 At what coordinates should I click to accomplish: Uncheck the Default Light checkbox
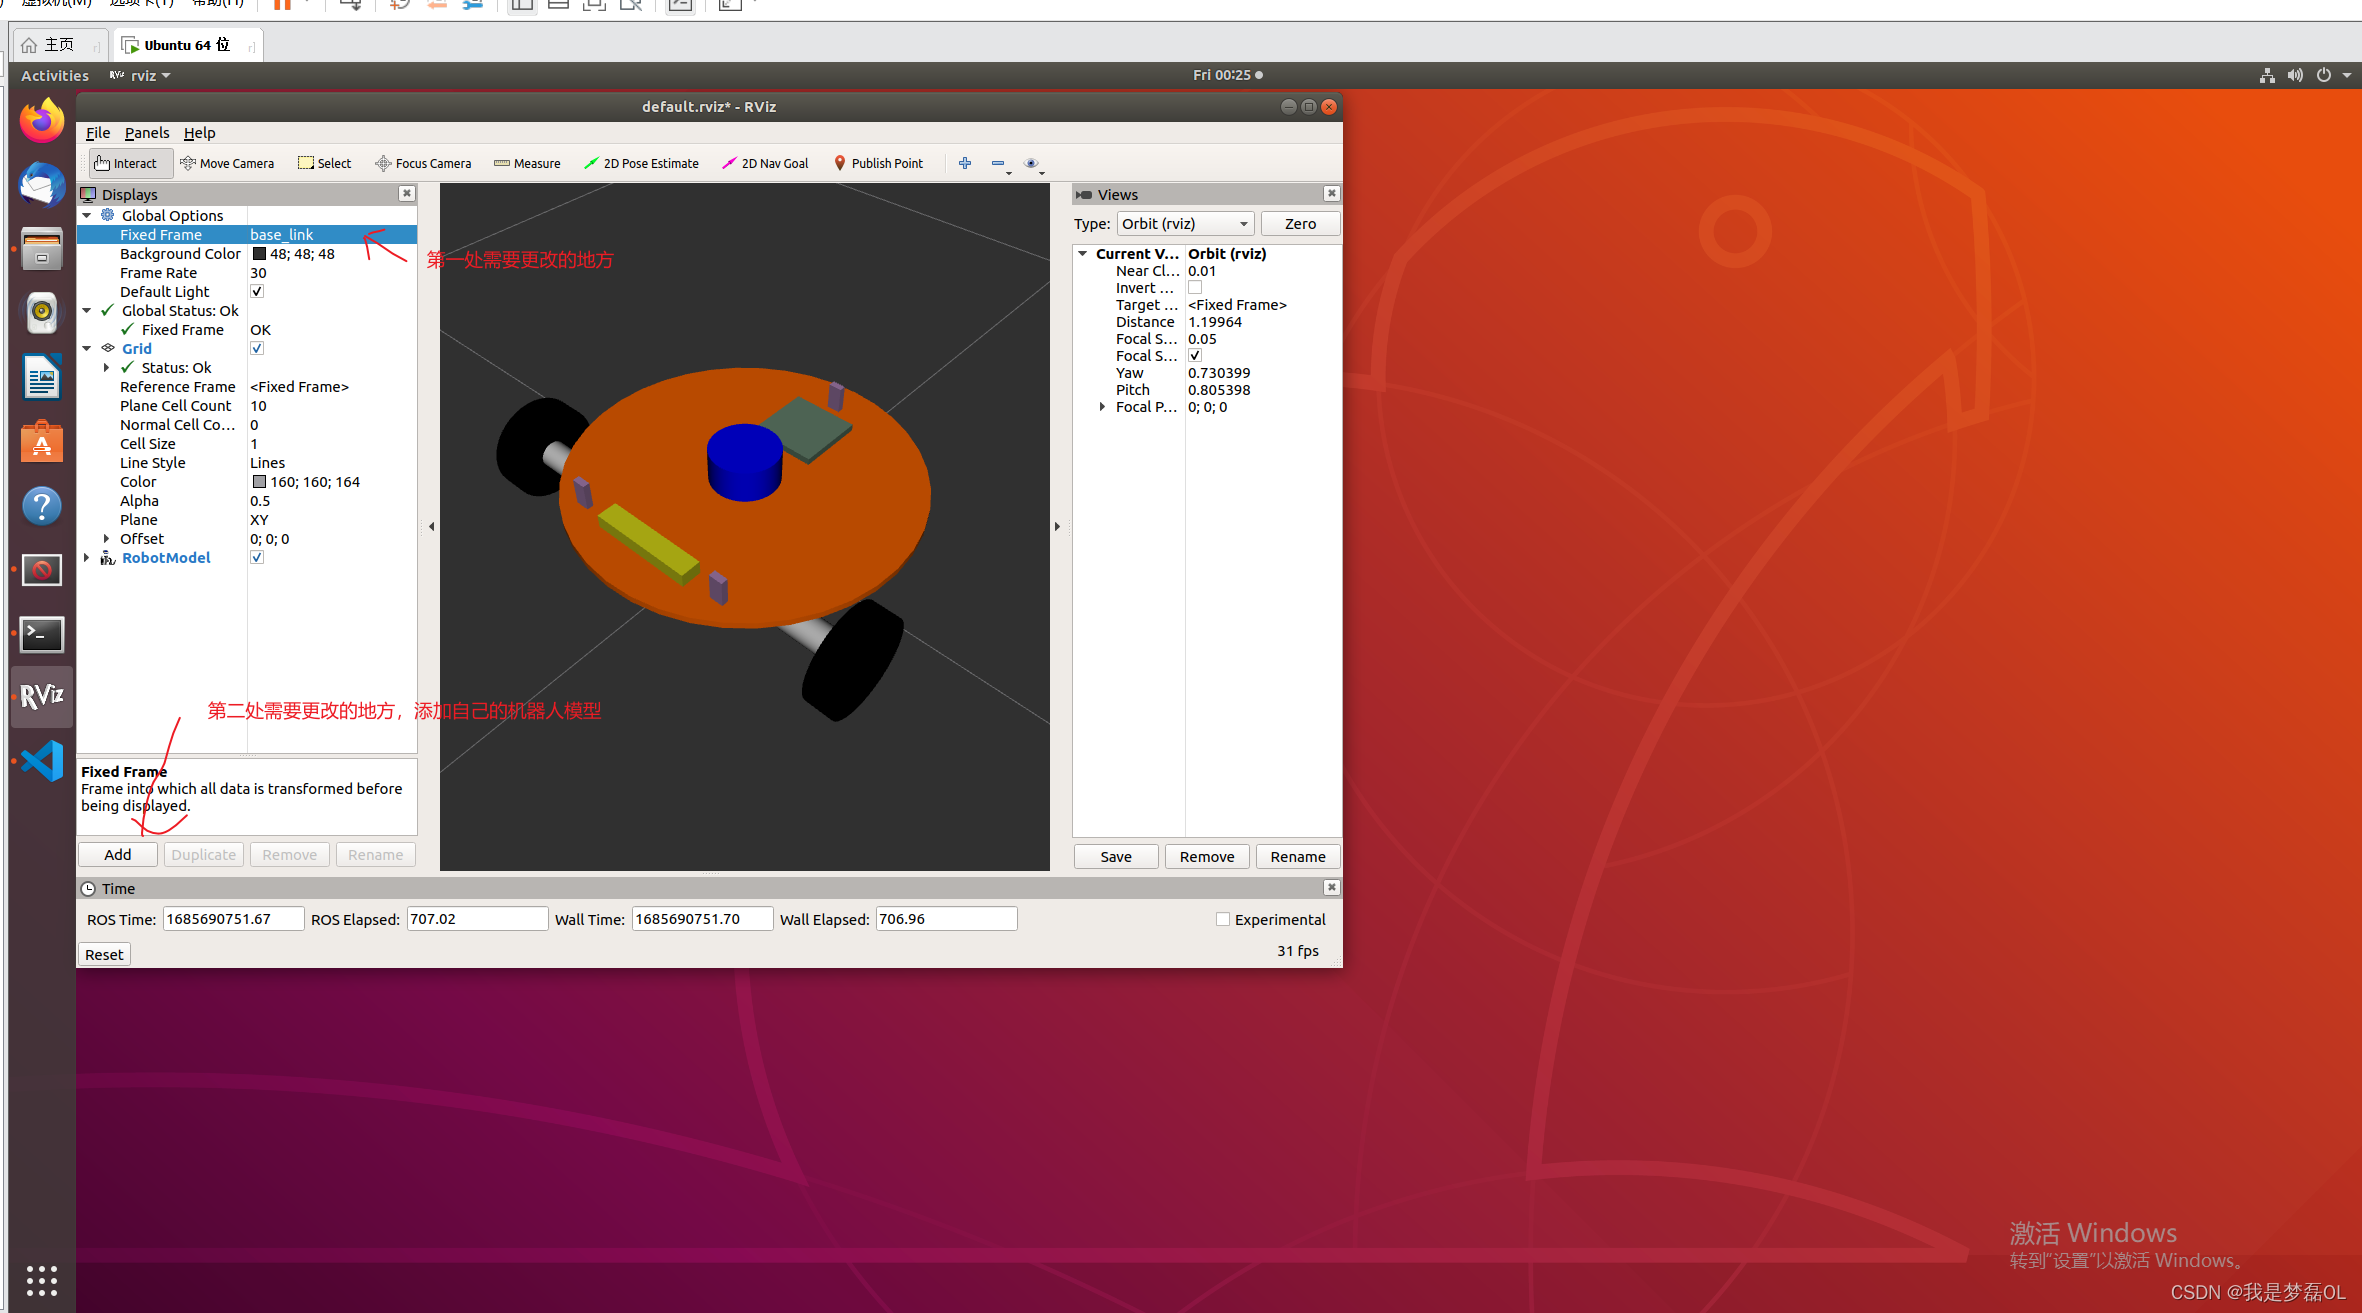pos(257,292)
